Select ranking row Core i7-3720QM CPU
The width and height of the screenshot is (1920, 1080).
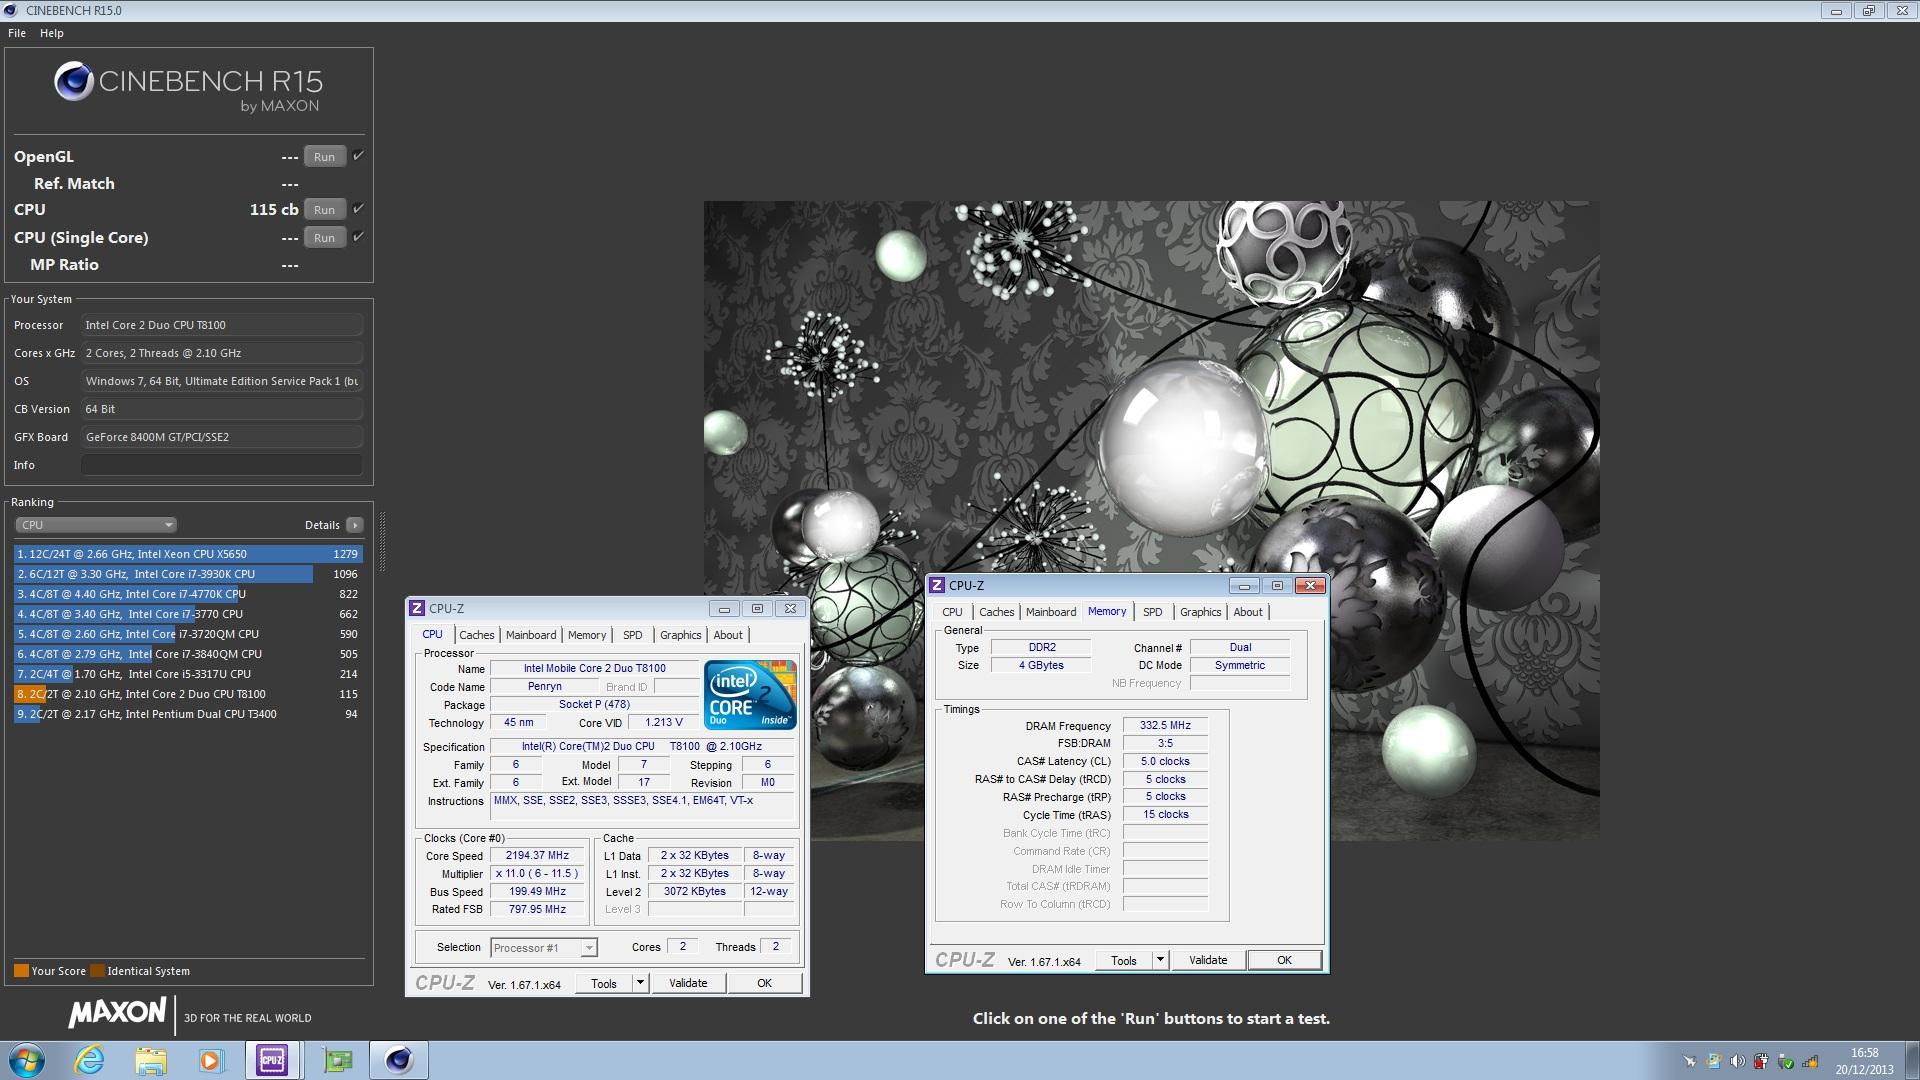188,634
